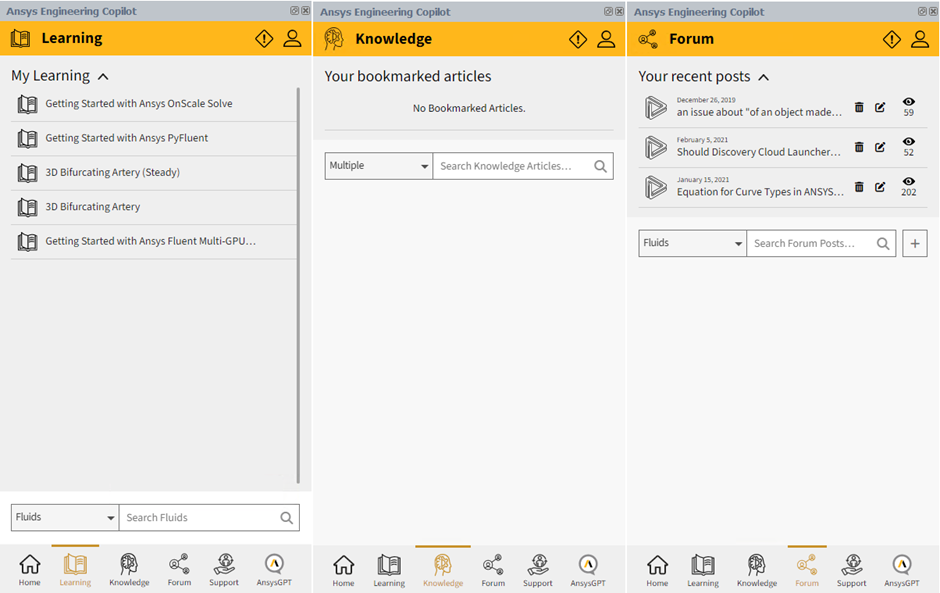This screenshot has width=940, height=593.
Task: Click the My Learning list vertical scrollbar
Action: tap(298, 285)
